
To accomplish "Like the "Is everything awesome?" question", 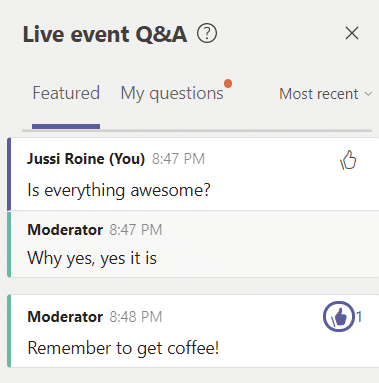I will pos(348,160).
